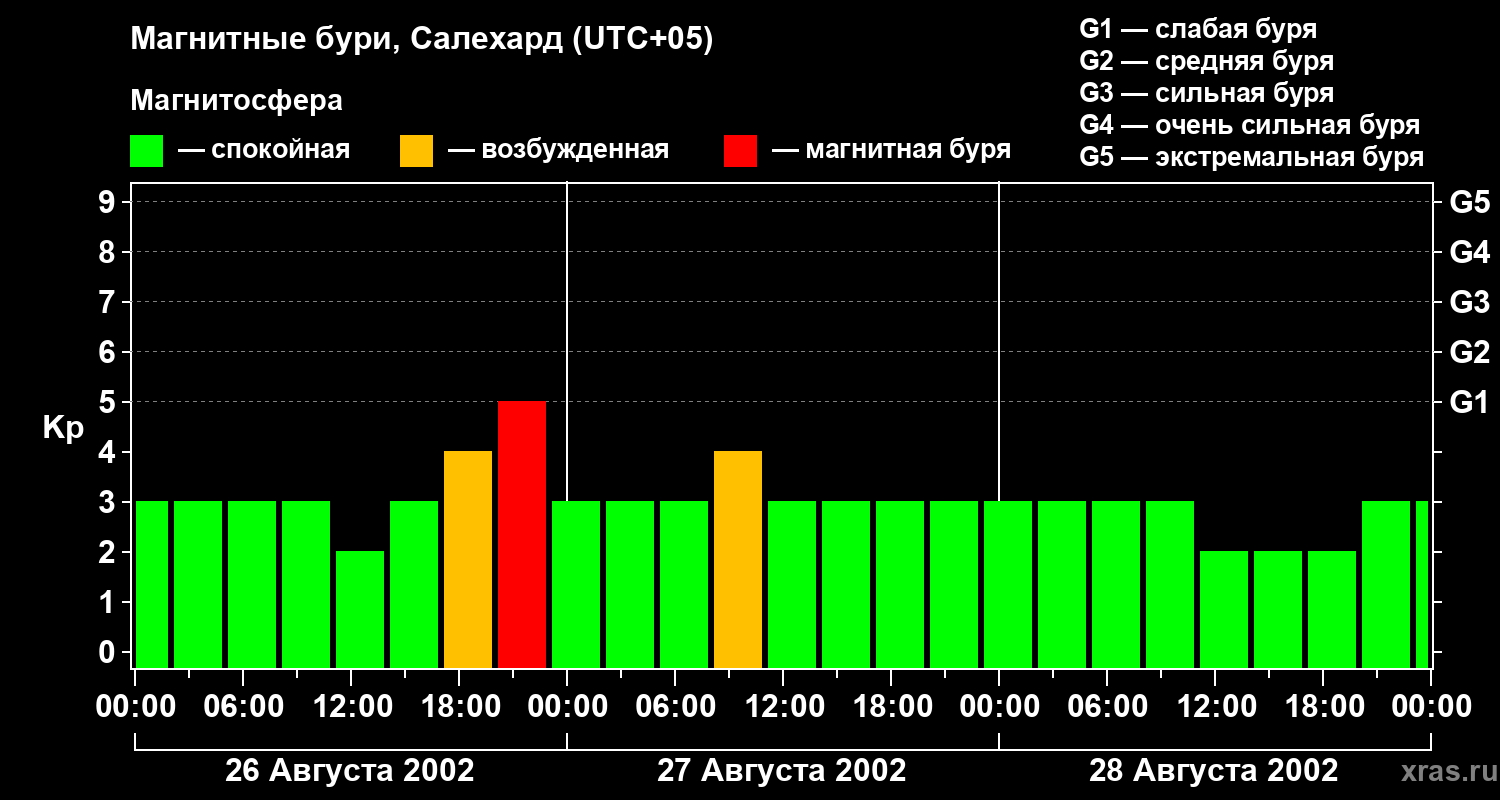This screenshot has height=800, width=1500.
Task: Click the "— спокойная" legend label
Action: (x=264, y=151)
